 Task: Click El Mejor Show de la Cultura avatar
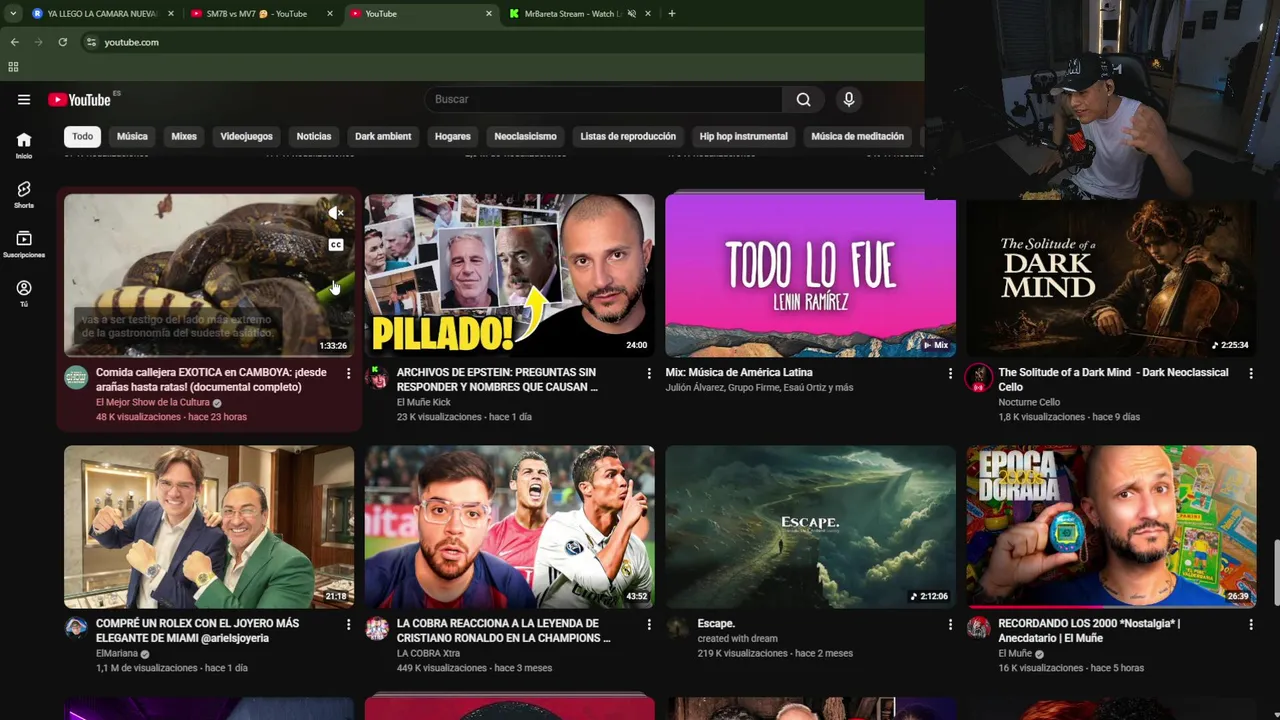click(76, 377)
